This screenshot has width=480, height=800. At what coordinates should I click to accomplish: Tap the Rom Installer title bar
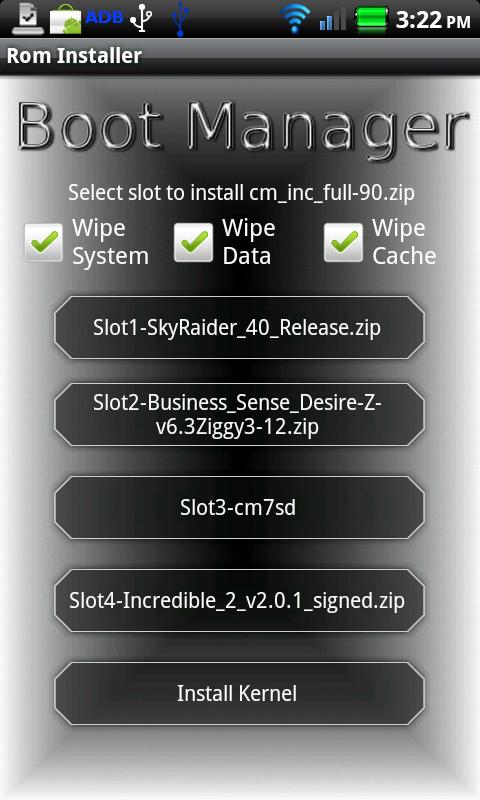(240, 56)
